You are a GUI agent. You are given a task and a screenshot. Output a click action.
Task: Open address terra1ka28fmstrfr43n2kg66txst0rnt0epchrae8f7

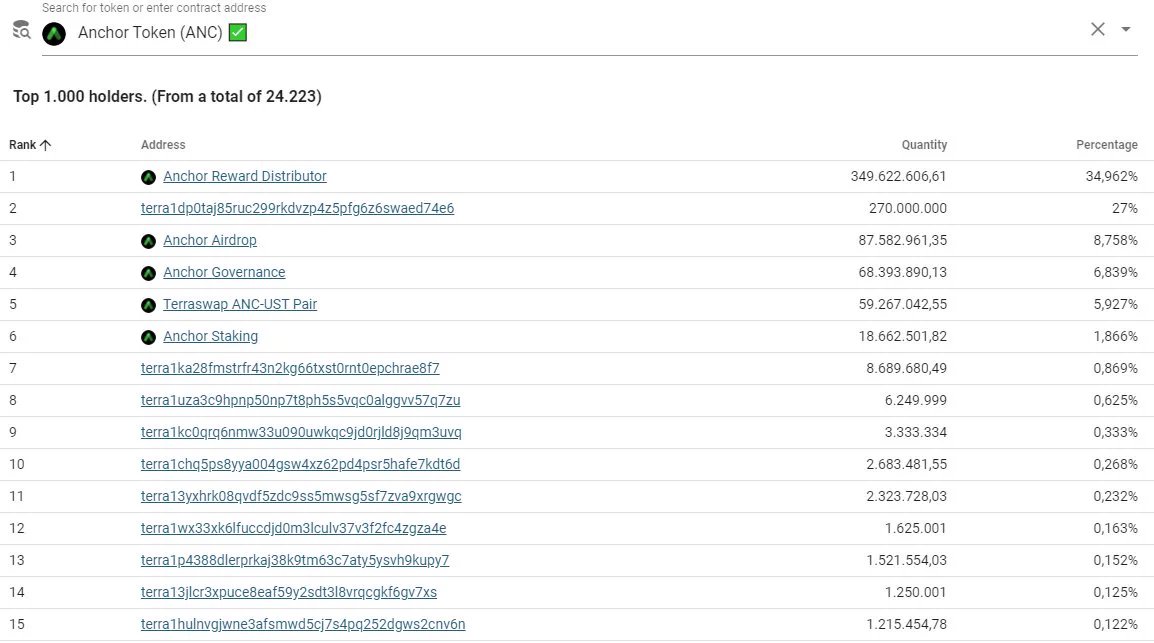[x=290, y=369]
